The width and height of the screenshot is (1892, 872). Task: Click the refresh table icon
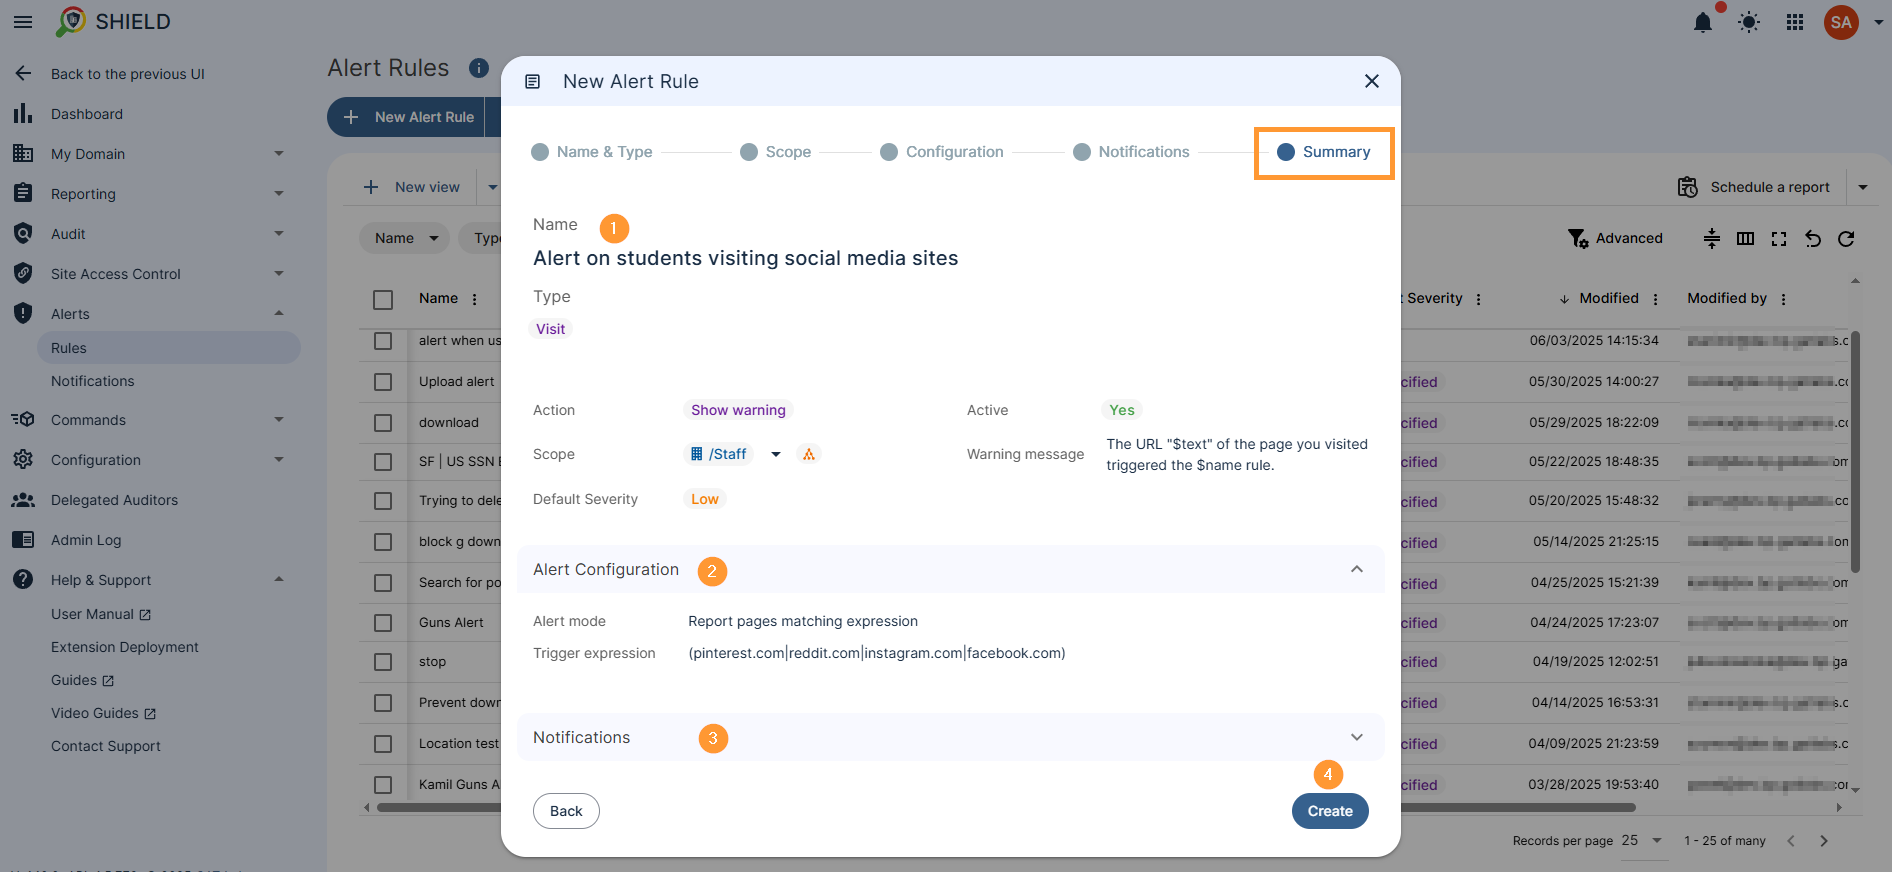(1846, 238)
